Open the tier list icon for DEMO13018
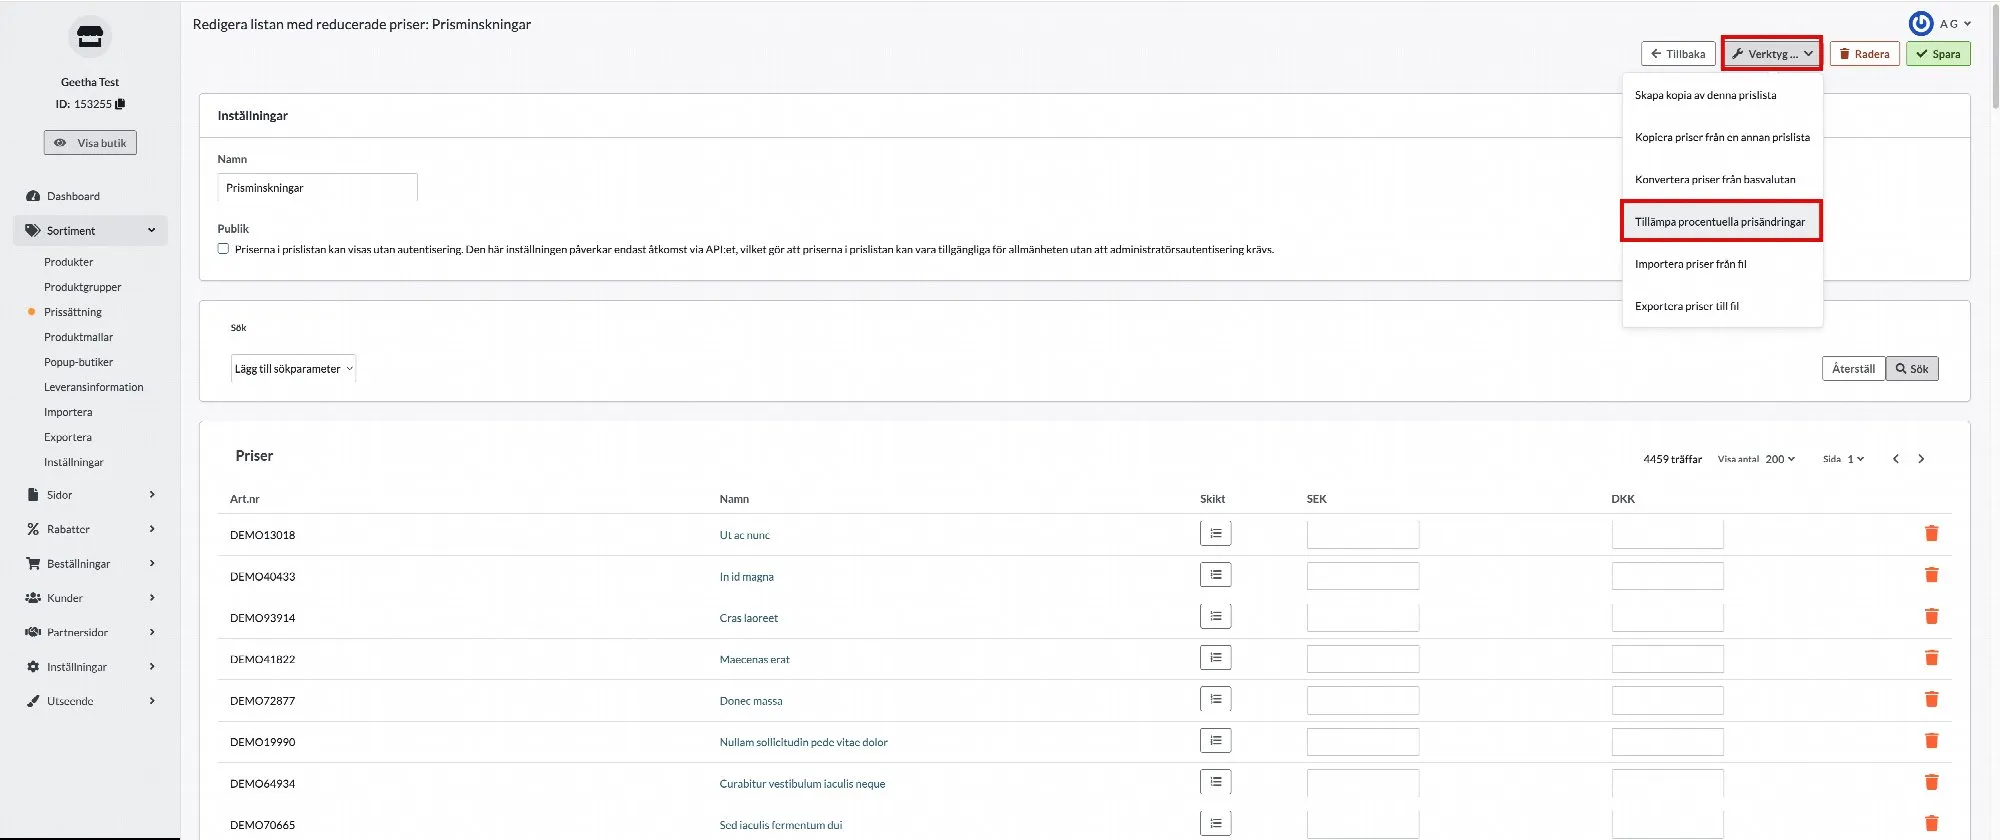The image size is (2000, 840). pyautogui.click(x=1215, y=534)
